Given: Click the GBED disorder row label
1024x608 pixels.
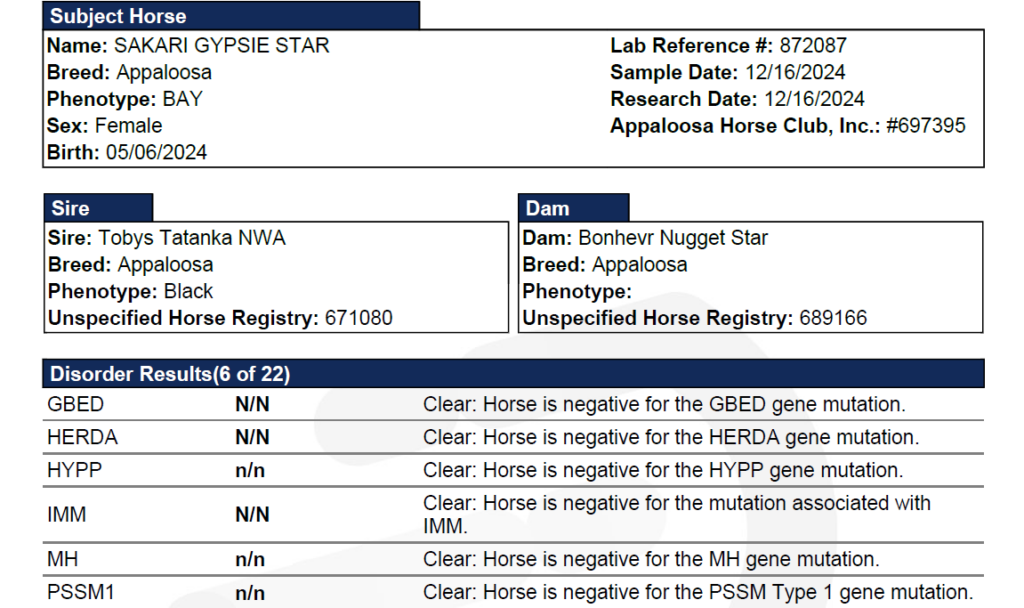Looking at the screenshot, I should click(x=75, y=405).
